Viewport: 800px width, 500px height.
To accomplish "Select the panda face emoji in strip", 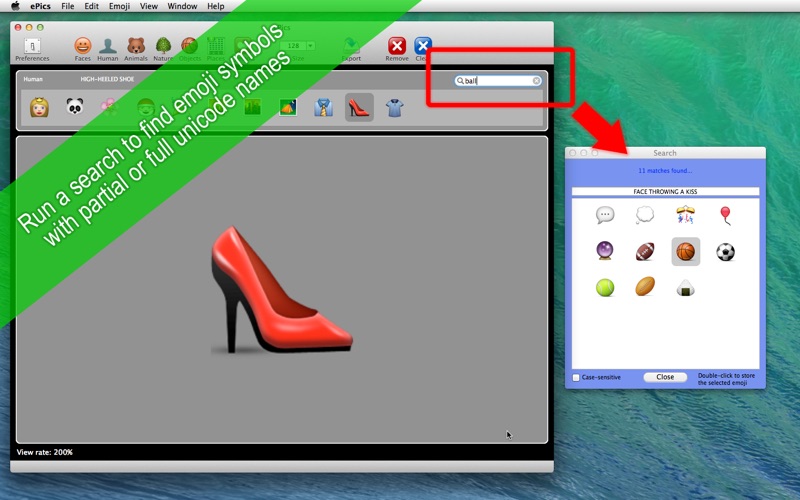I will click(x=74, y=107).
